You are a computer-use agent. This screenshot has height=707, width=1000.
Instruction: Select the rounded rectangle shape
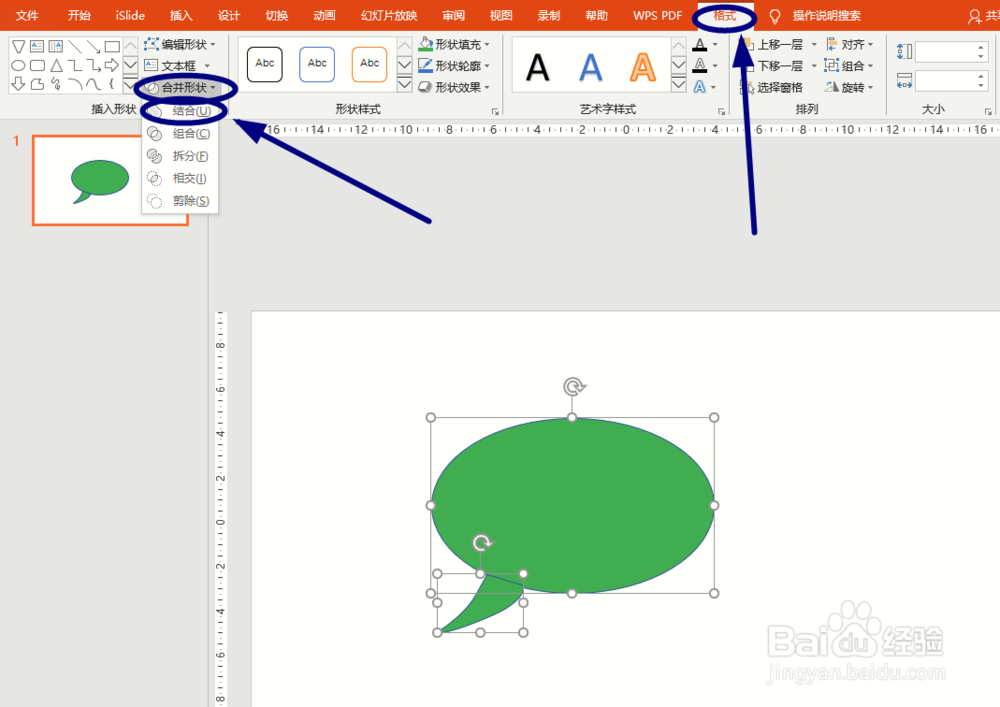point(38,65)
